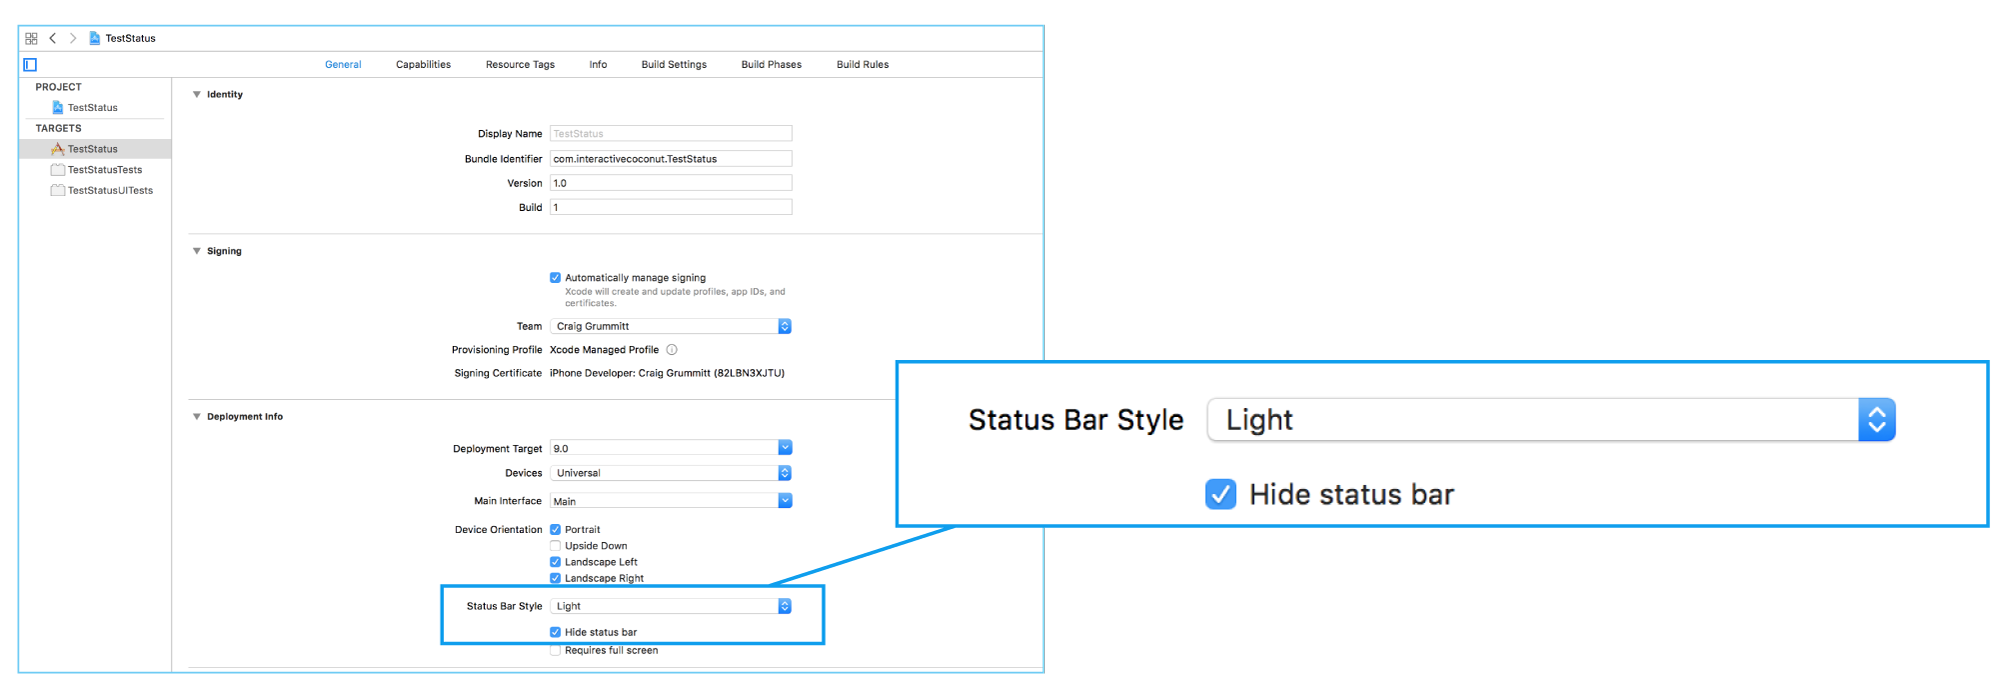Uncheck Landscape Left orientation

[555, 562]
